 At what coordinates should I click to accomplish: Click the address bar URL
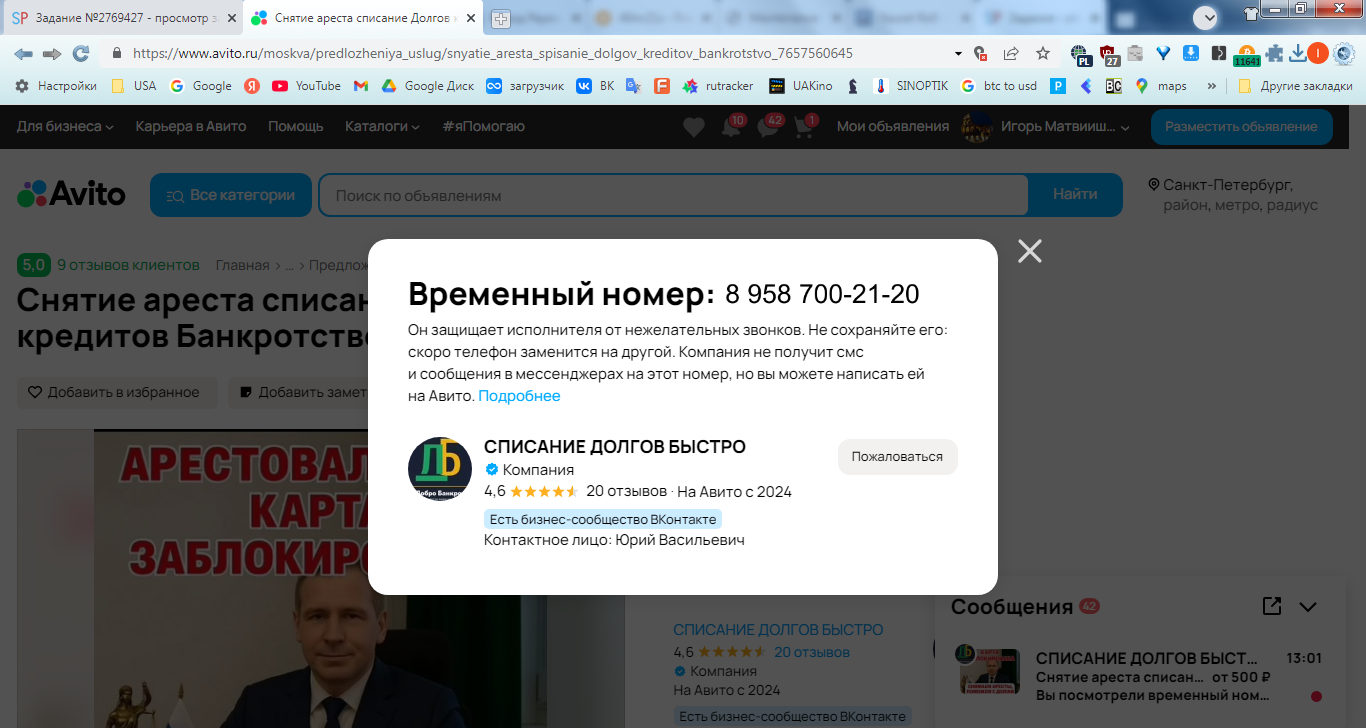coord(492,53)
